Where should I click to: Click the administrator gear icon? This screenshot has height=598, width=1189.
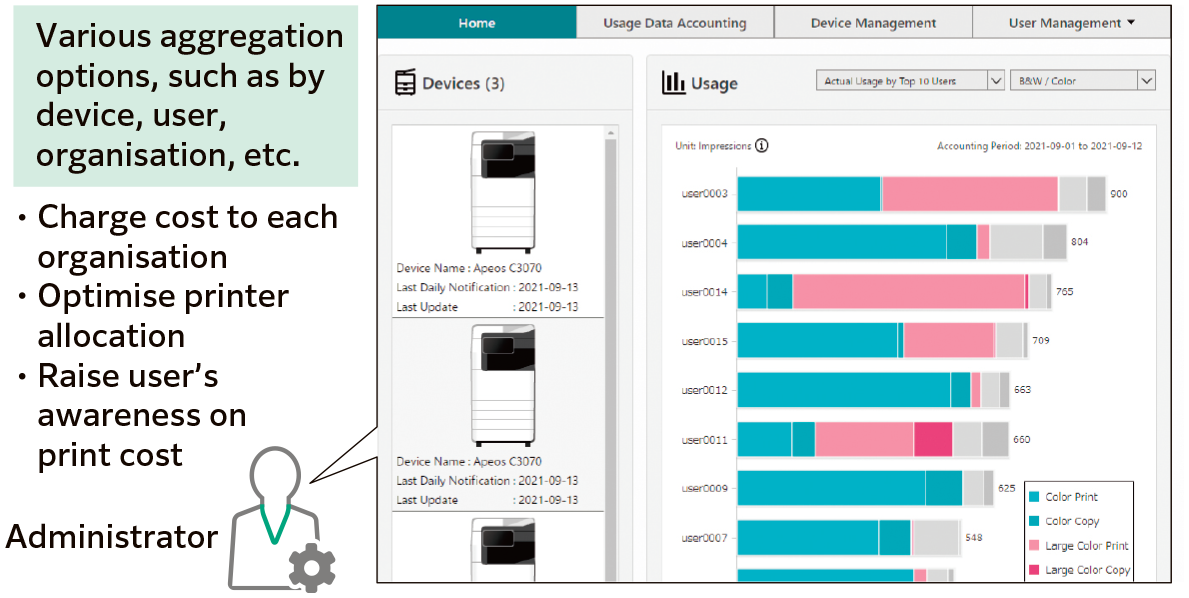tap(311, 565)
